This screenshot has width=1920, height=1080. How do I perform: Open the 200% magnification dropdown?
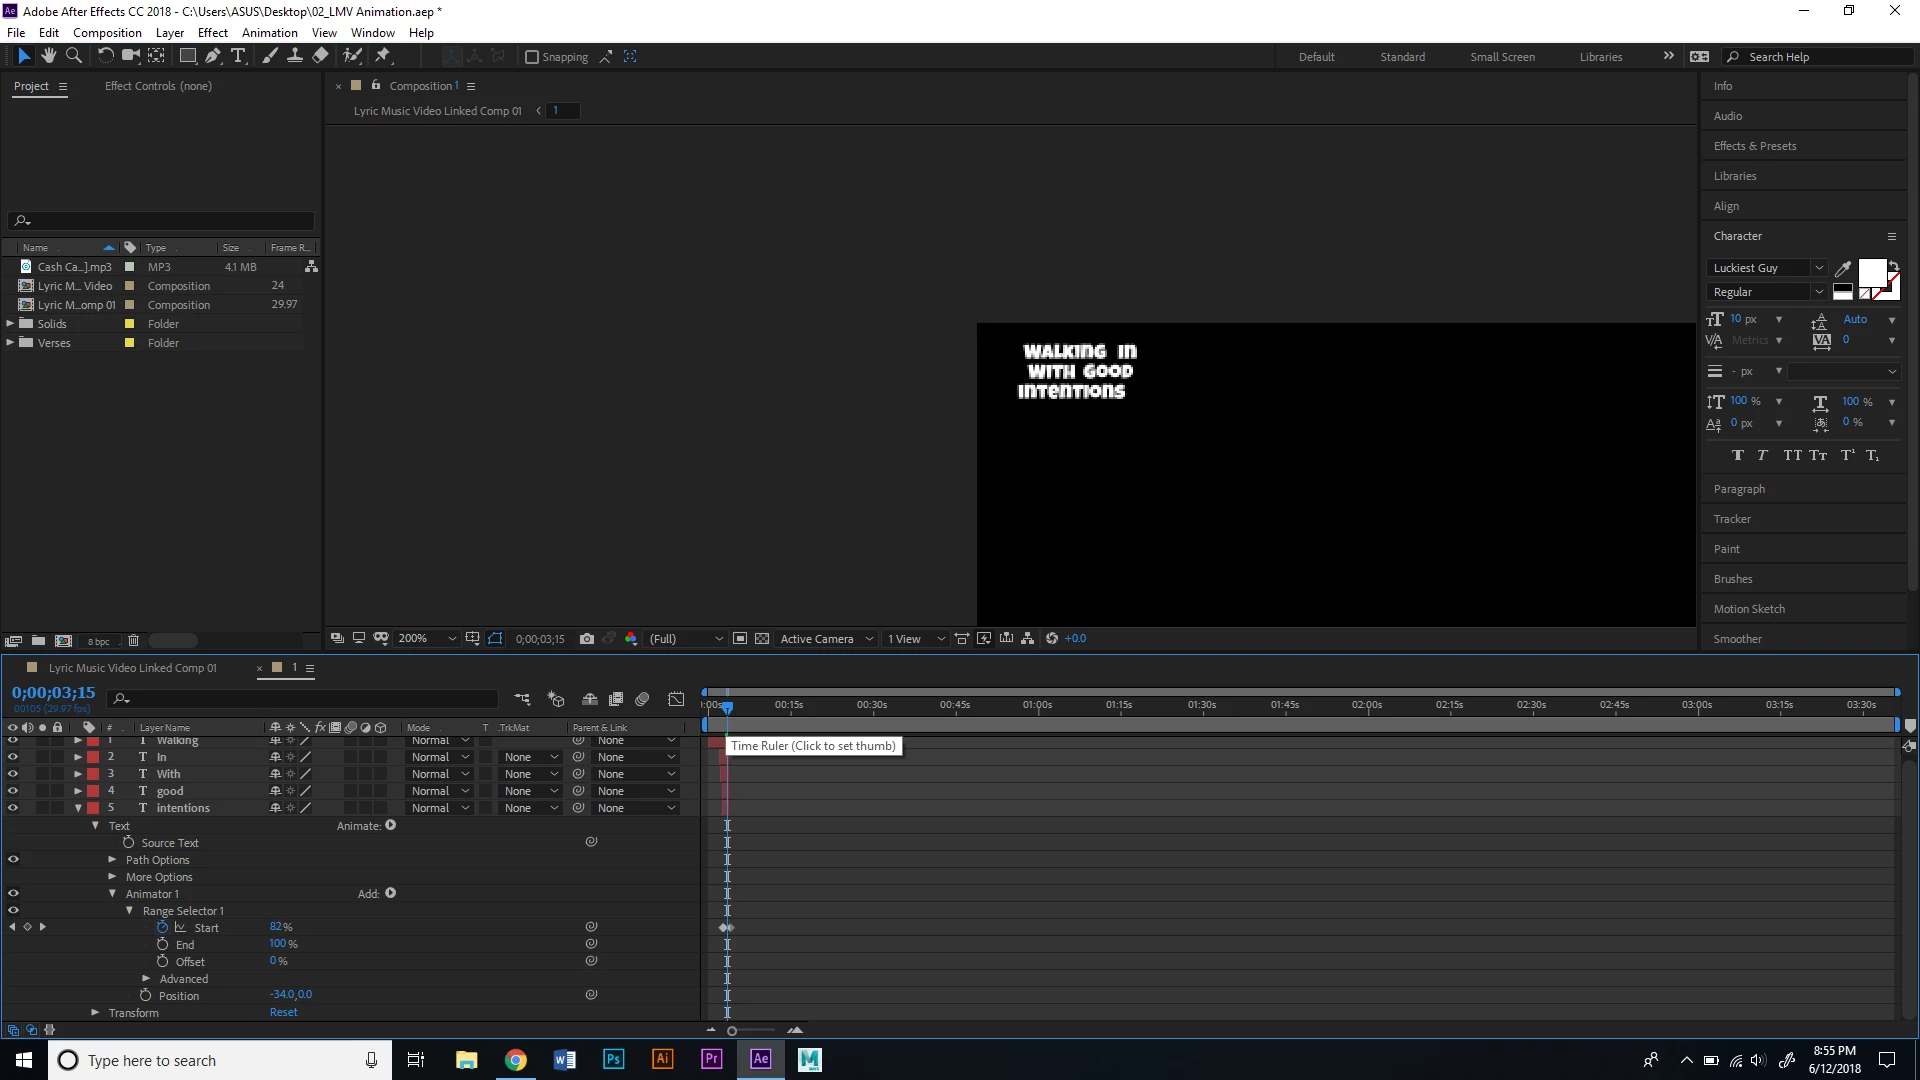pos(428,639)
